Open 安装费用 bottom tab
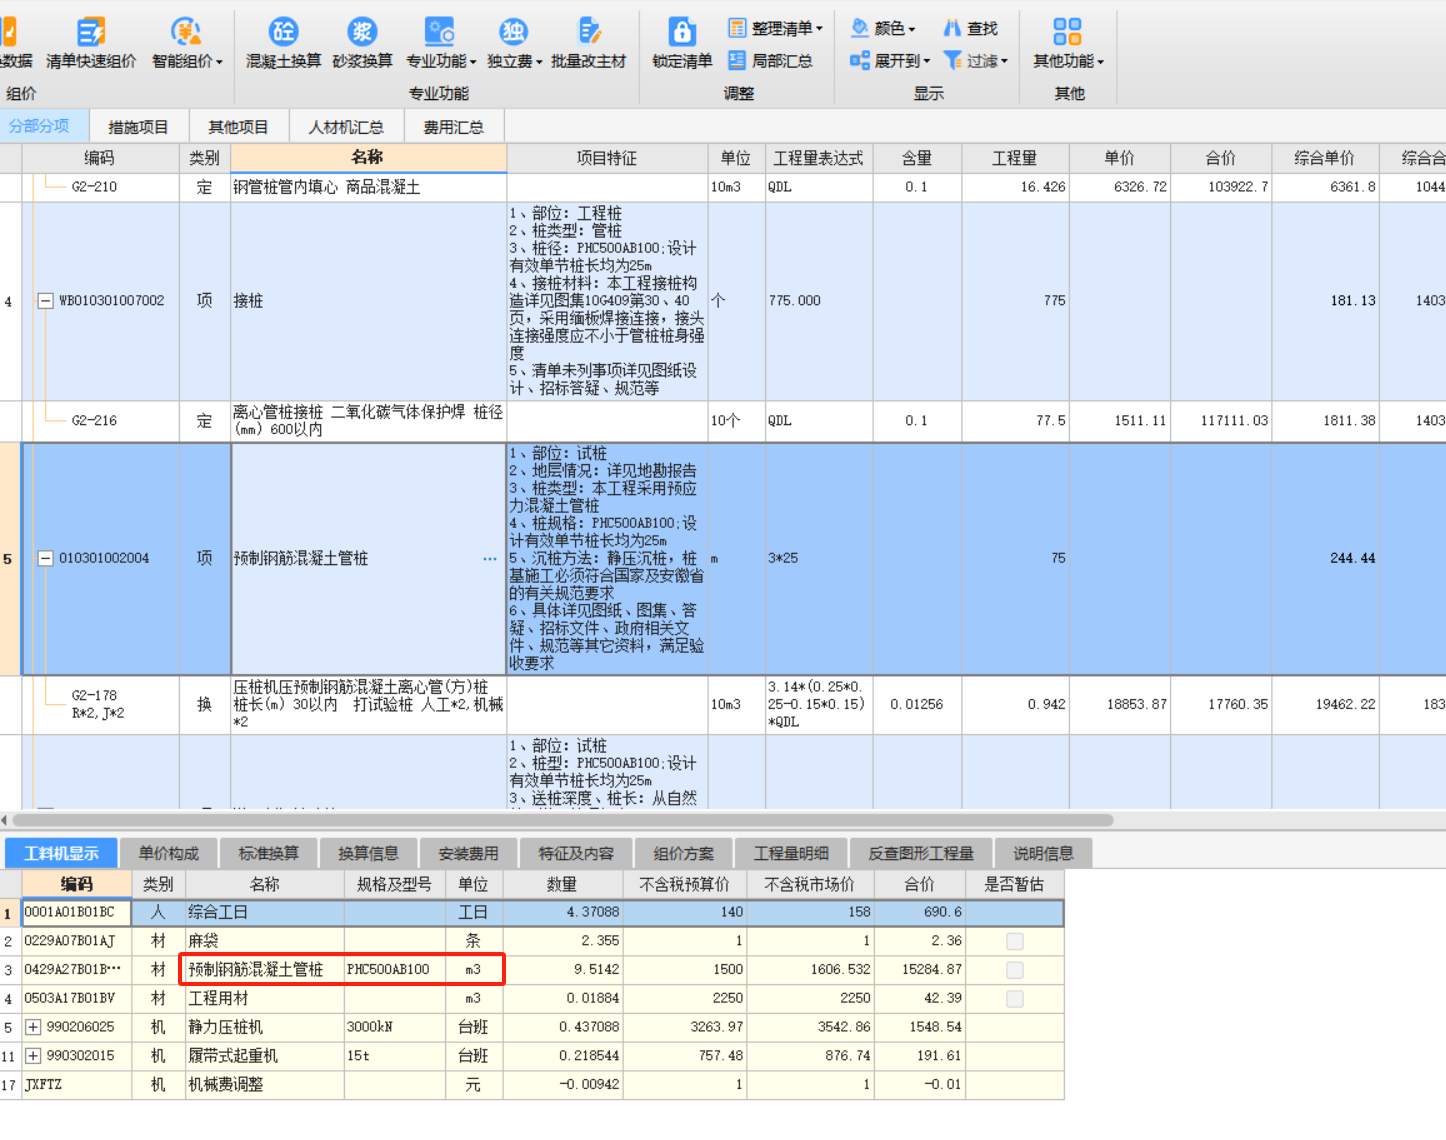The width and height of the screenshot is (1446, 1140). 468,853
